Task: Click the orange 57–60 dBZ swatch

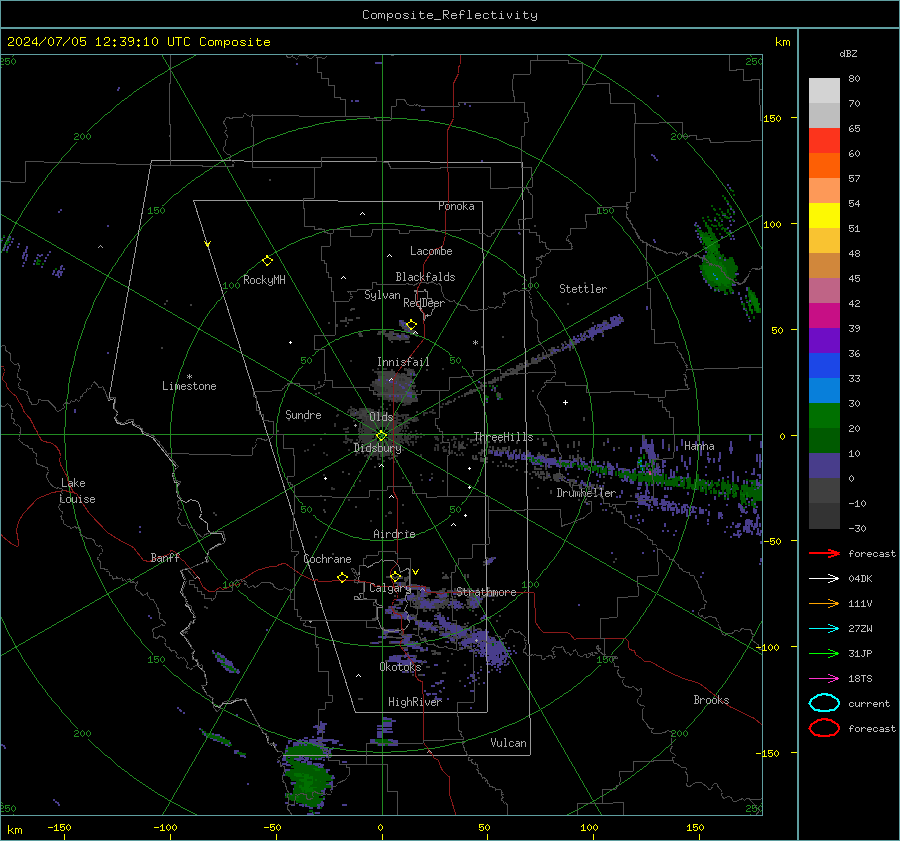Action: click(x=824, y=166)
